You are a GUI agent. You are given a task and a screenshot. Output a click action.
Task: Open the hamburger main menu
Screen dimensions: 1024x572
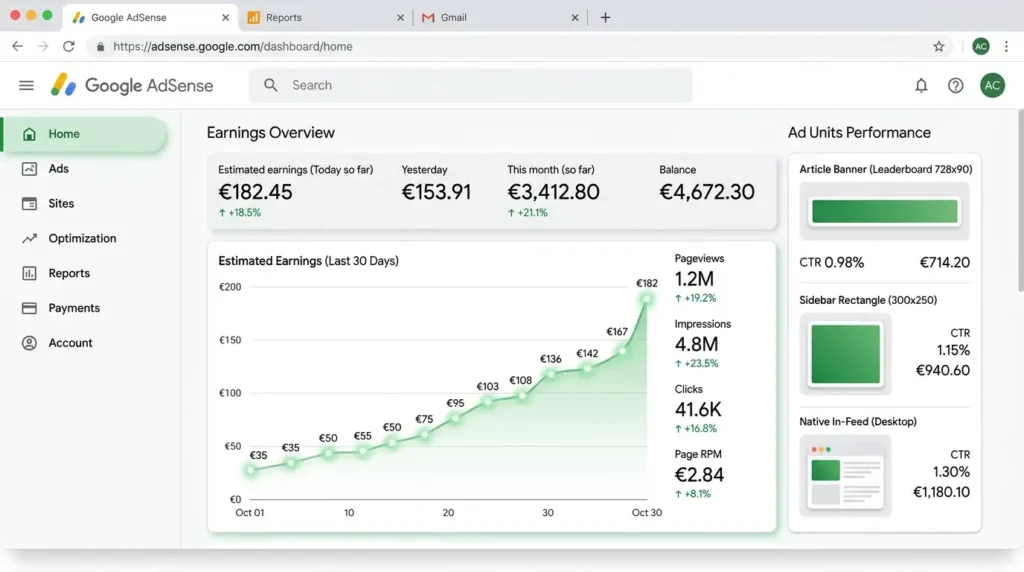pos(26,86)
